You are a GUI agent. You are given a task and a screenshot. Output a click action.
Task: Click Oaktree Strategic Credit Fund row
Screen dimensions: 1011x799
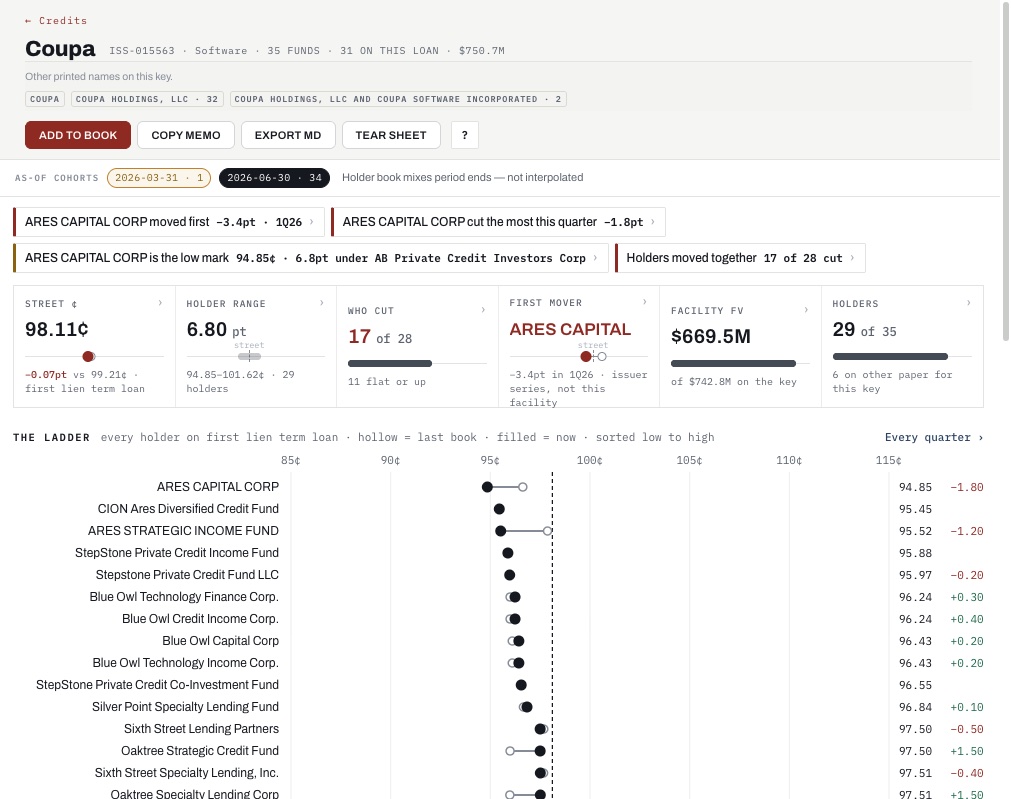(x=498, y=751)
